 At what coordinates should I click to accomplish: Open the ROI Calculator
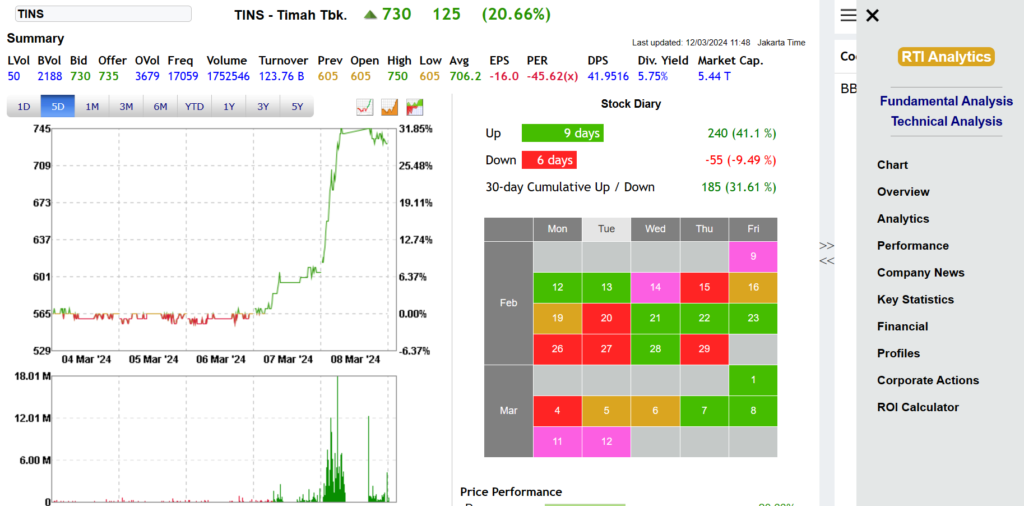918,407
